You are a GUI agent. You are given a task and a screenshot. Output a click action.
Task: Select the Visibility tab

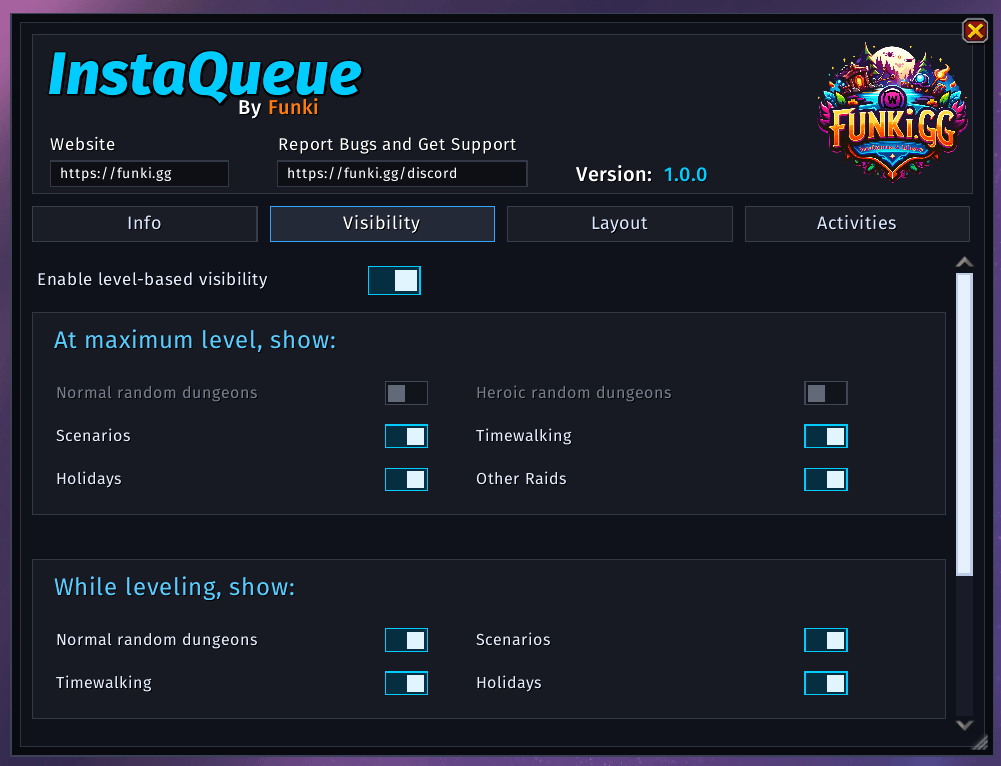382,223
